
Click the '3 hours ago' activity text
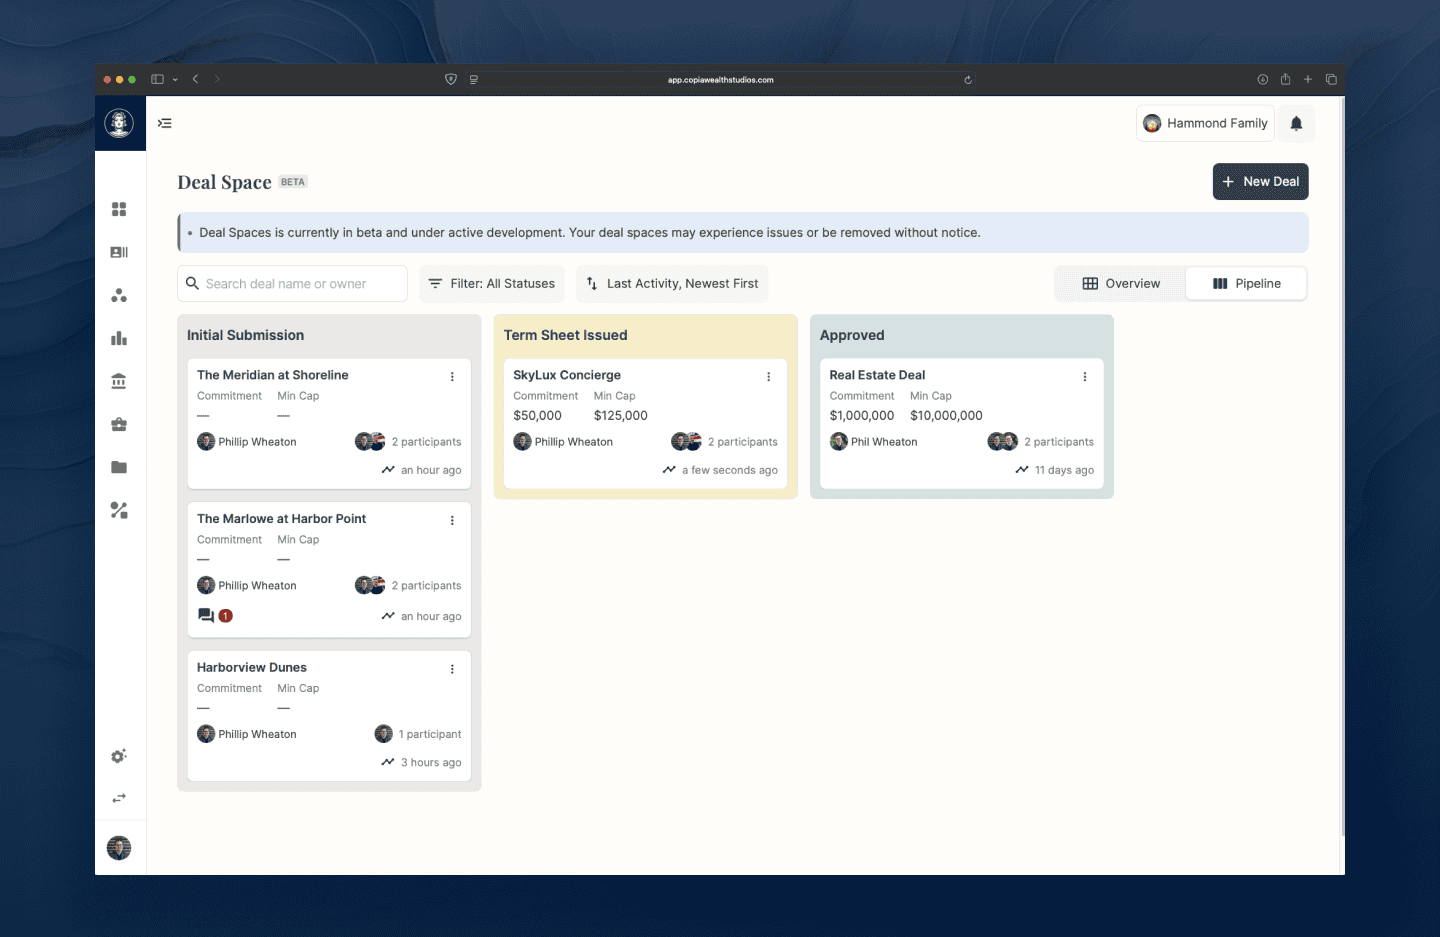pos(431,762)
